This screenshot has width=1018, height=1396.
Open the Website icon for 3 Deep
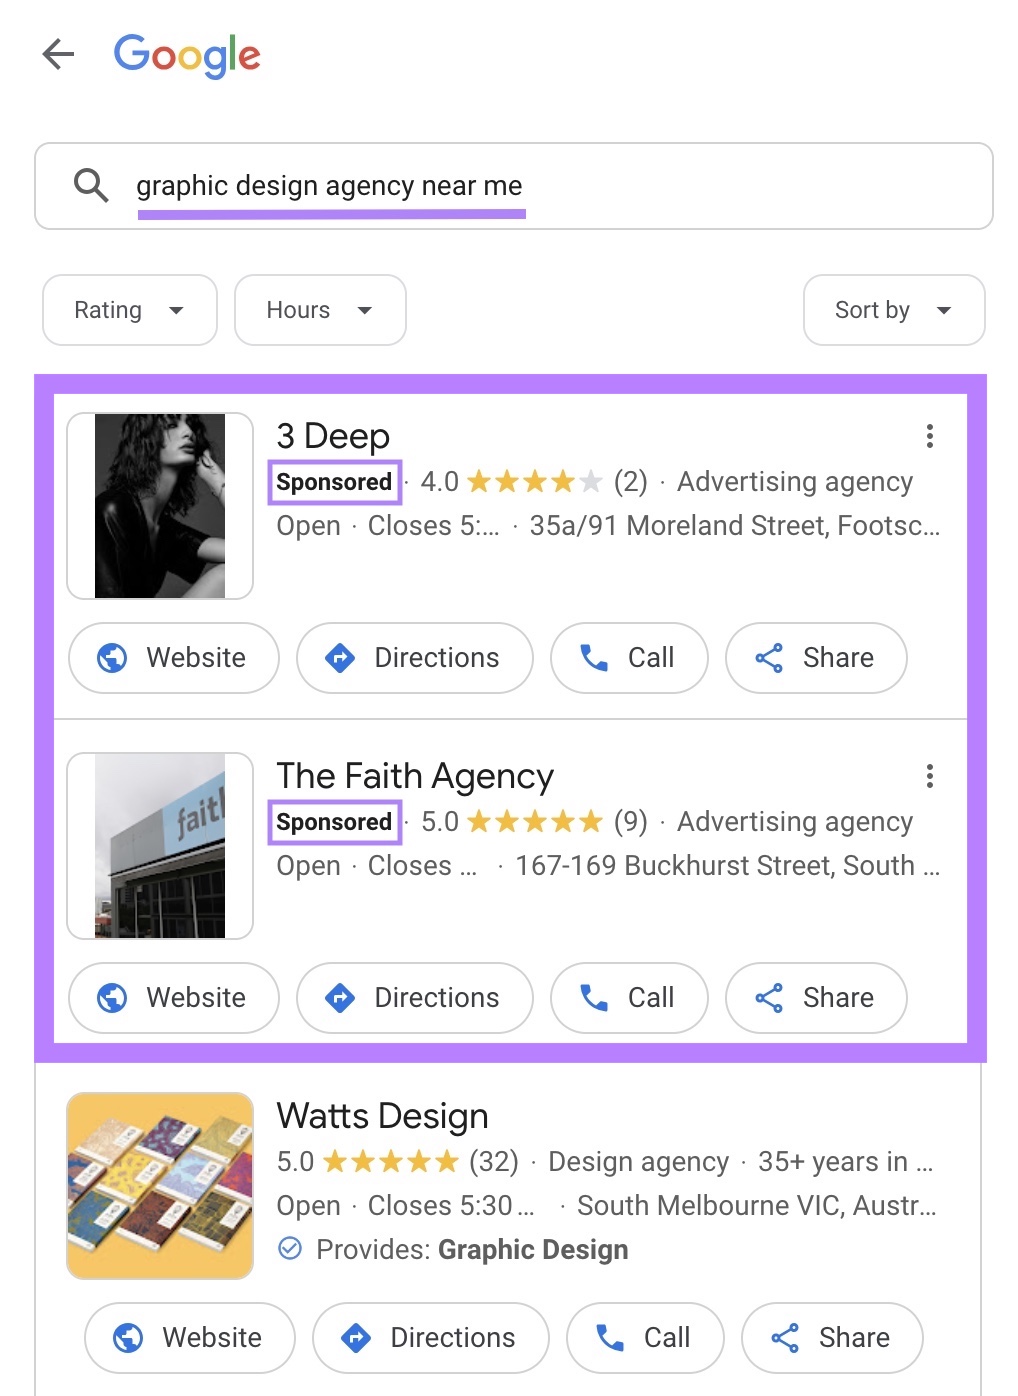pos(112,658)
